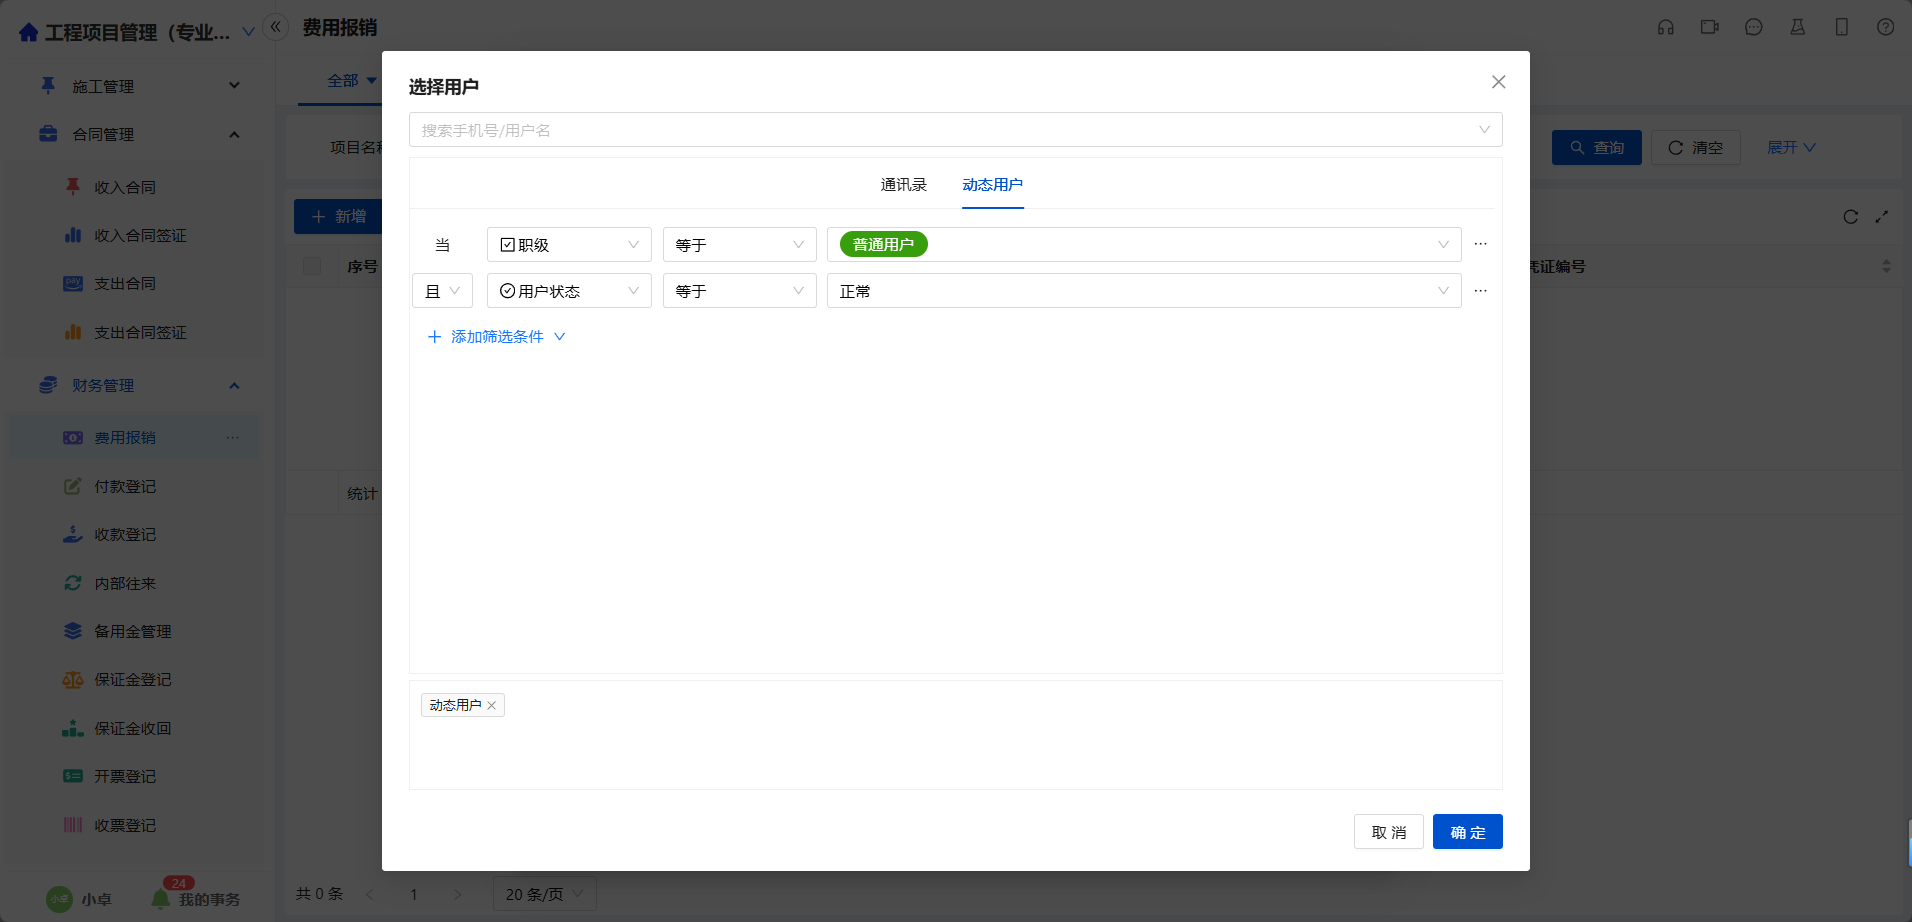
Task: Remove the 动态用户 tag with its x icon
Action: coord(492,706)
